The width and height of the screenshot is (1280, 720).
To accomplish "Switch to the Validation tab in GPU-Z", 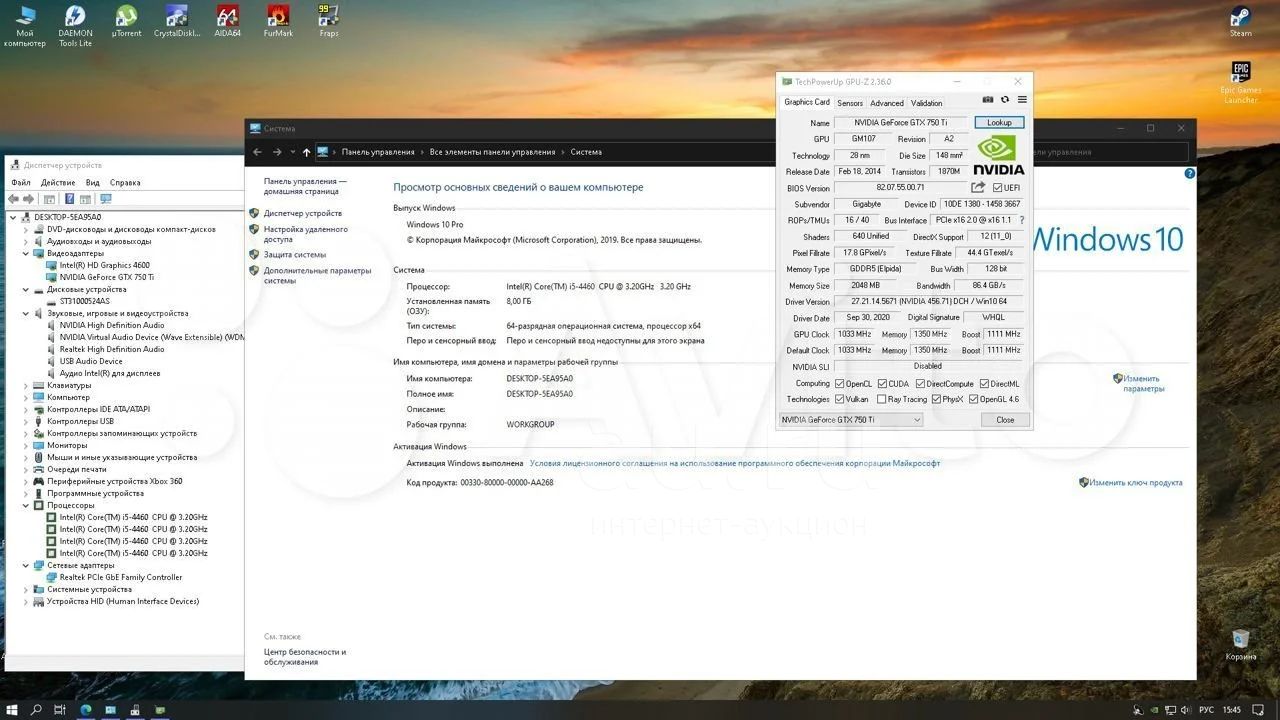I will 926,103.
